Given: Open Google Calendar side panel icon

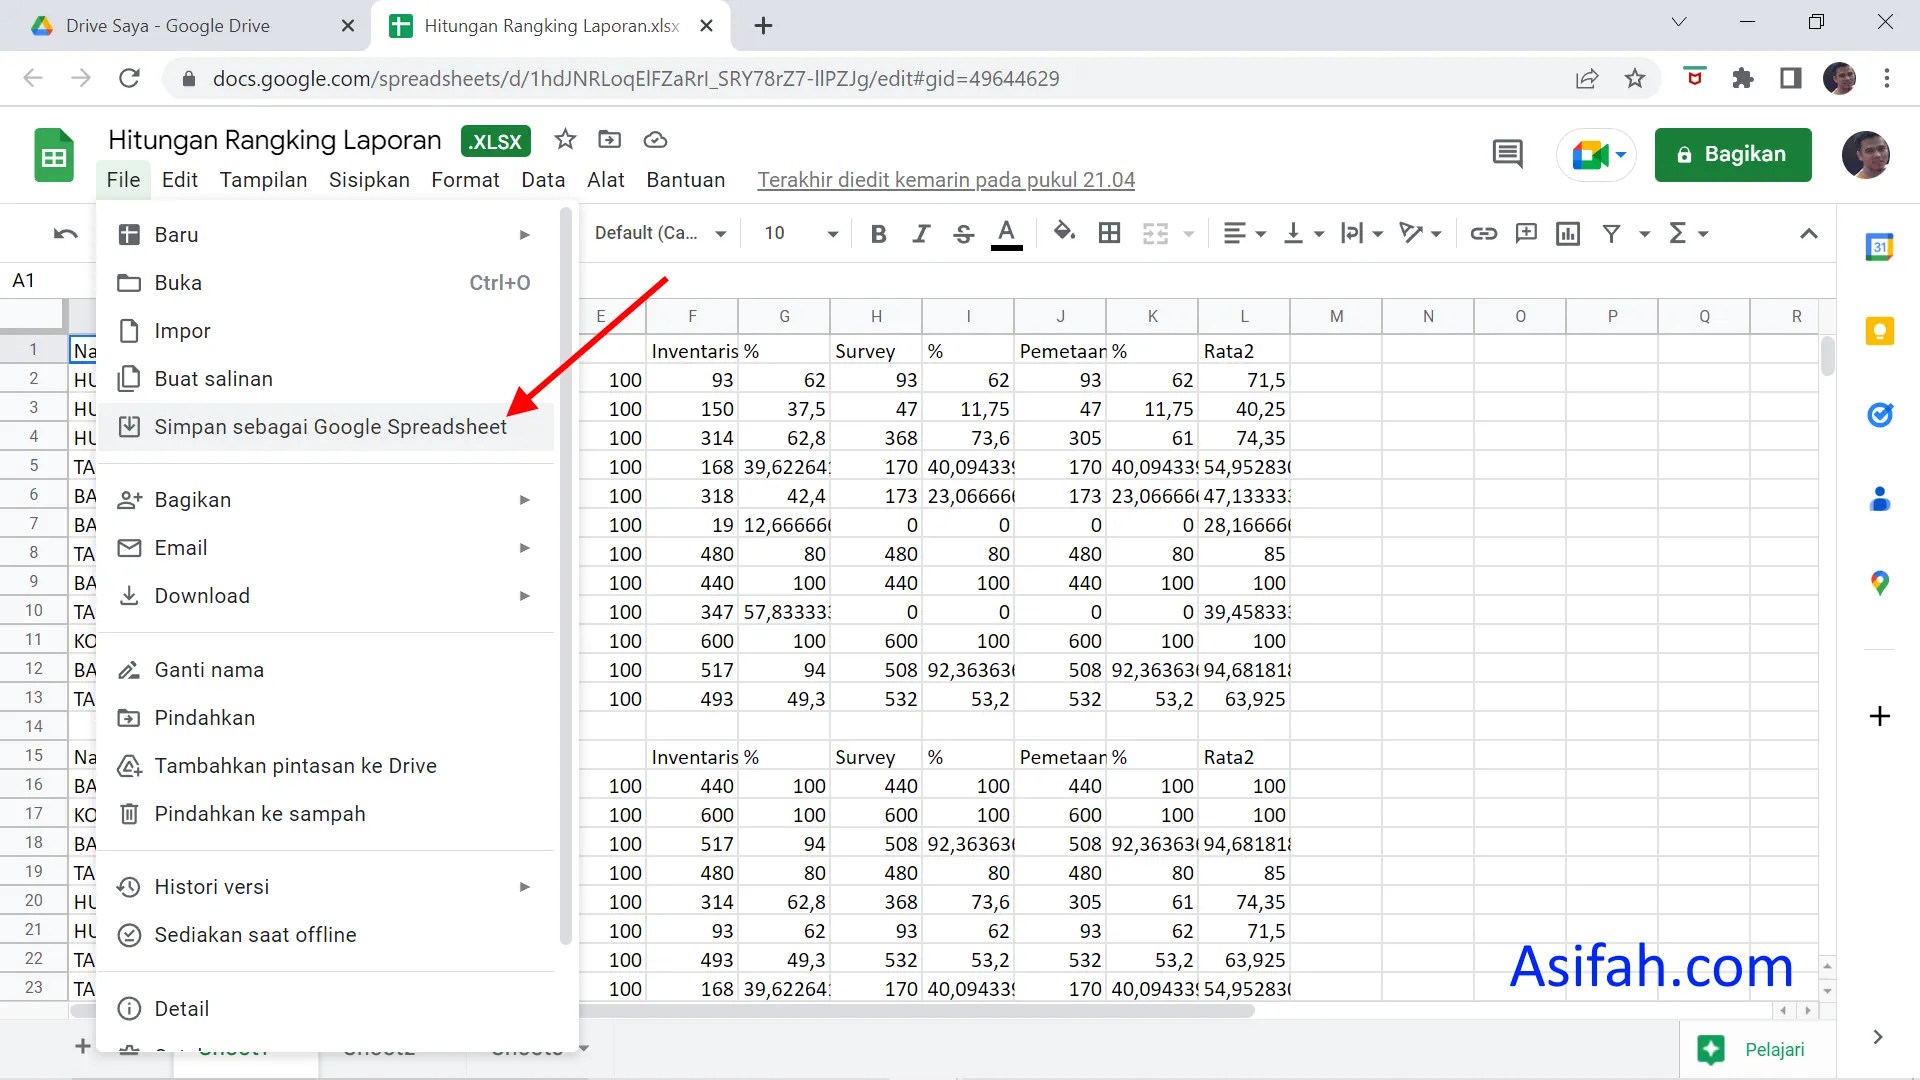Looking at the screenshot, I should click(1879, 246).
